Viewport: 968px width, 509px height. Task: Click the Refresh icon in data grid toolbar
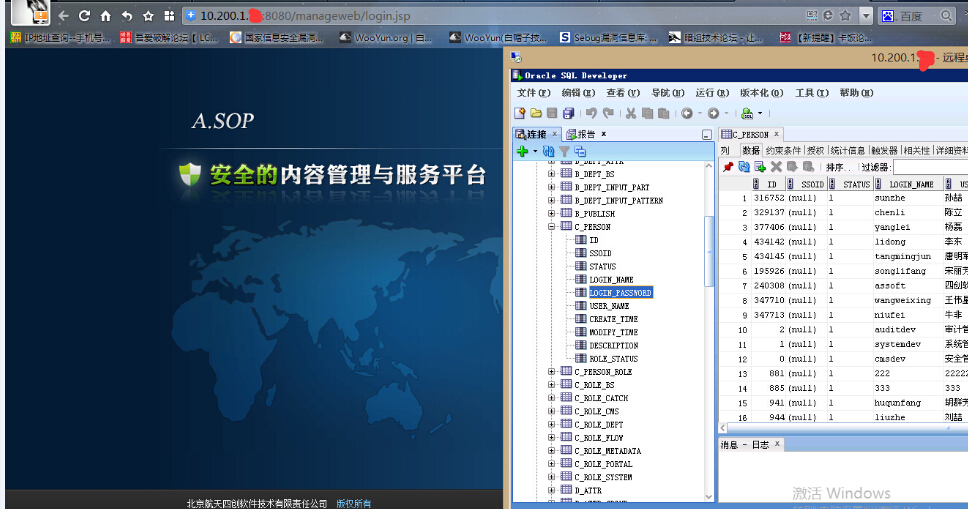point(744,167)
